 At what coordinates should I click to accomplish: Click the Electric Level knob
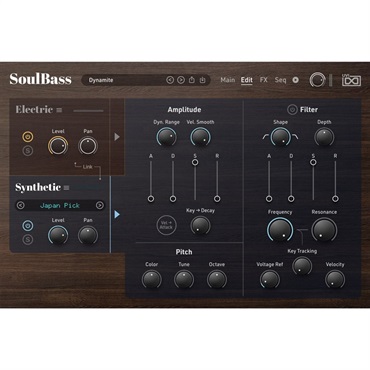[x=58, y=146]
